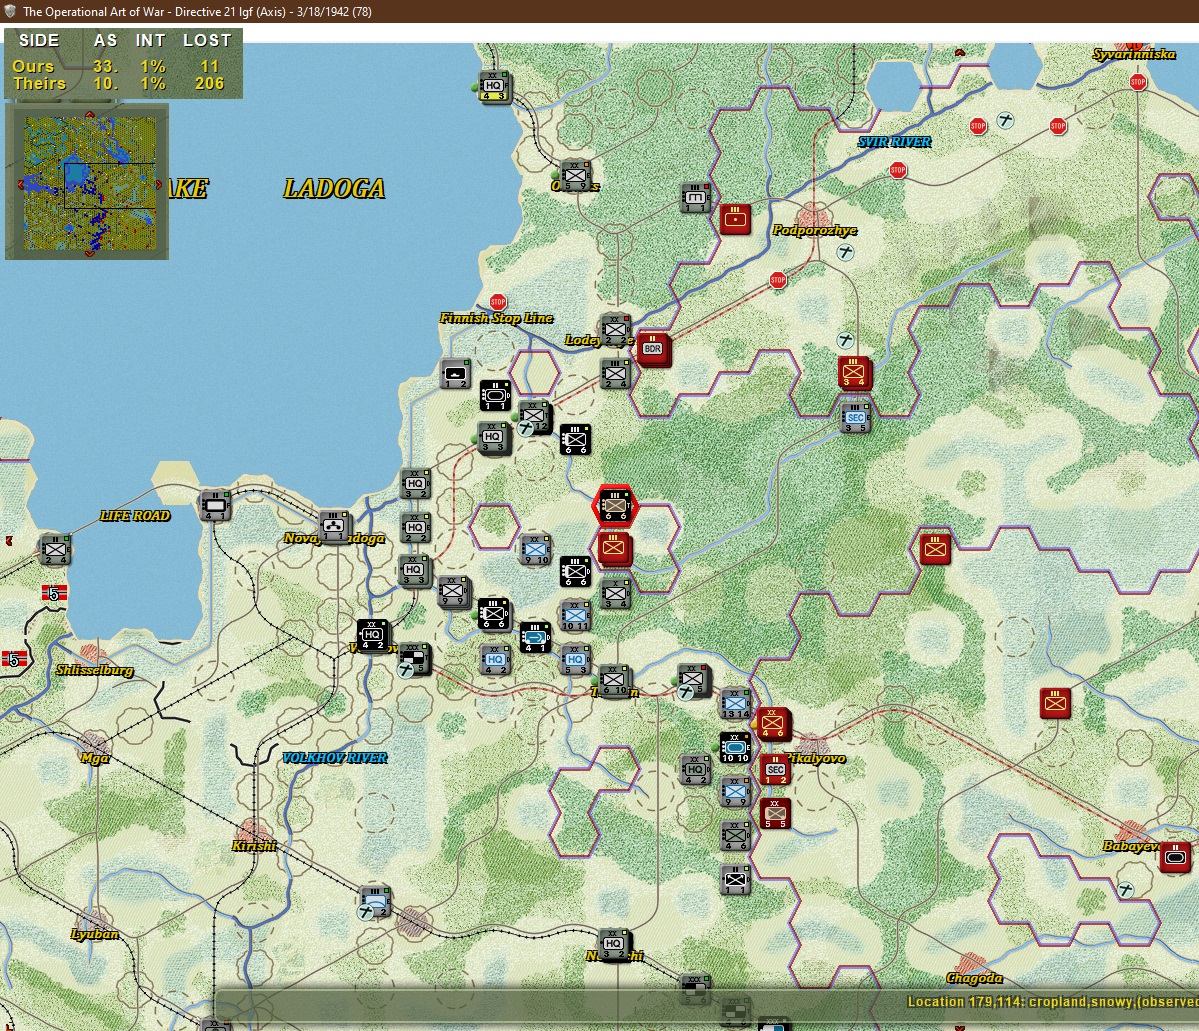Click the gray infantry division 9-9
Image resolution: width=1199 pixels, height=1031 pixels.
[x=453, y=592]
